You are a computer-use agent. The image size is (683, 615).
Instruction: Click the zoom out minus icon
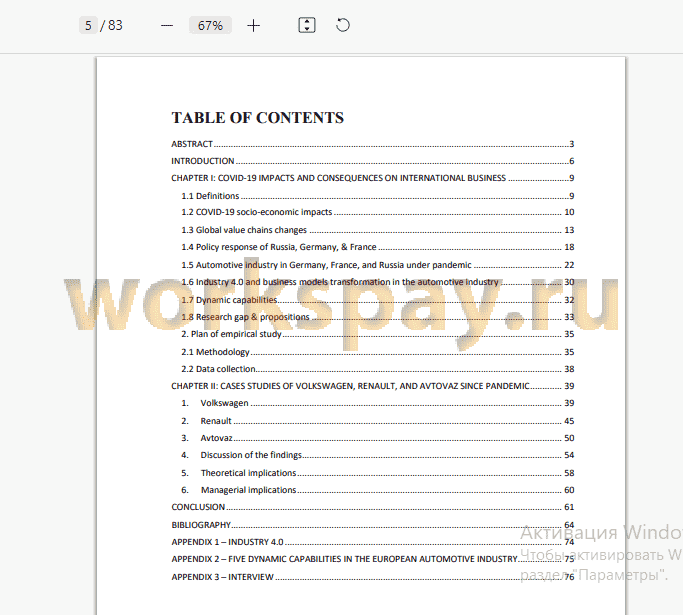click(x=167, y=26)
